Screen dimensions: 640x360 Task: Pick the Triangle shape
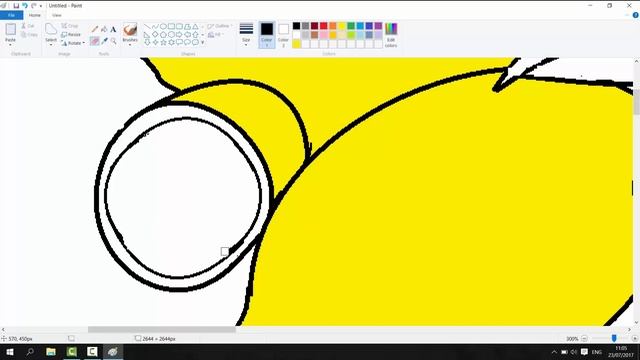coord(196,27)
